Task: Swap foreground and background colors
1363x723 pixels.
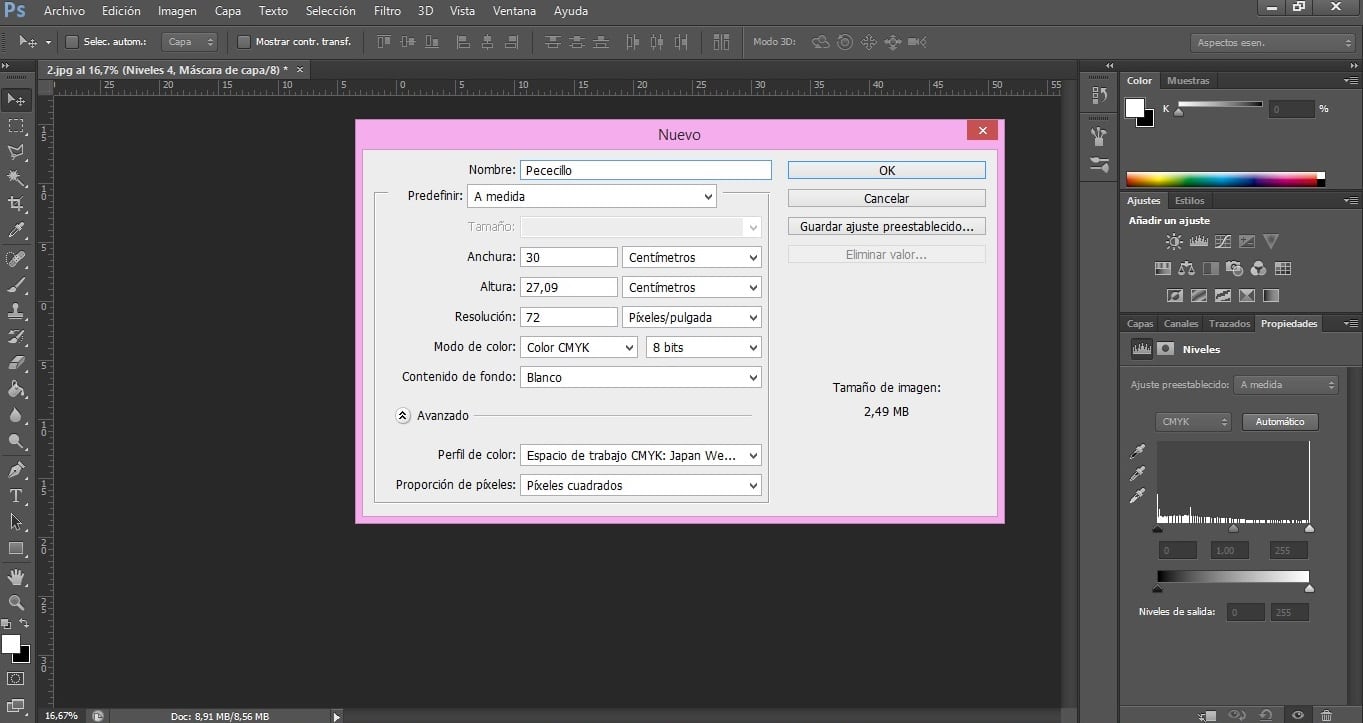Action: point(25,623)
